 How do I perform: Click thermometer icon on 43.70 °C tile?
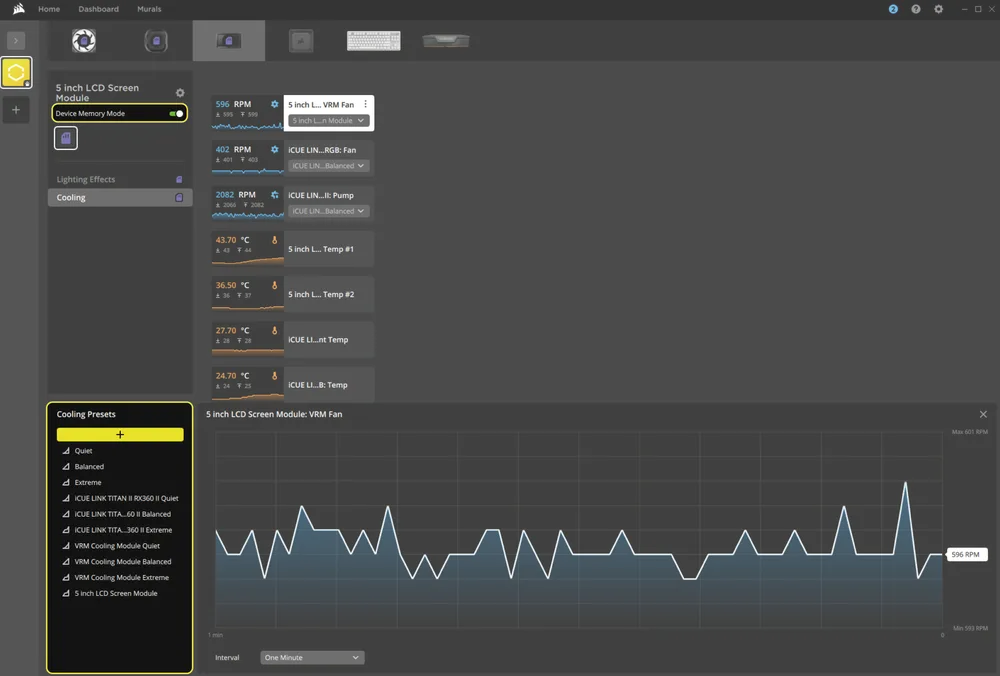pos(274,240)
